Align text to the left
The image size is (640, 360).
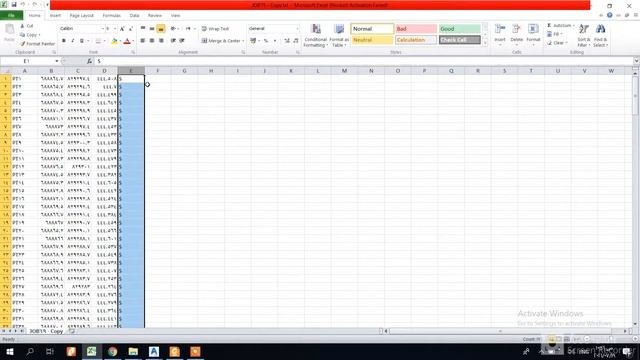143,41
